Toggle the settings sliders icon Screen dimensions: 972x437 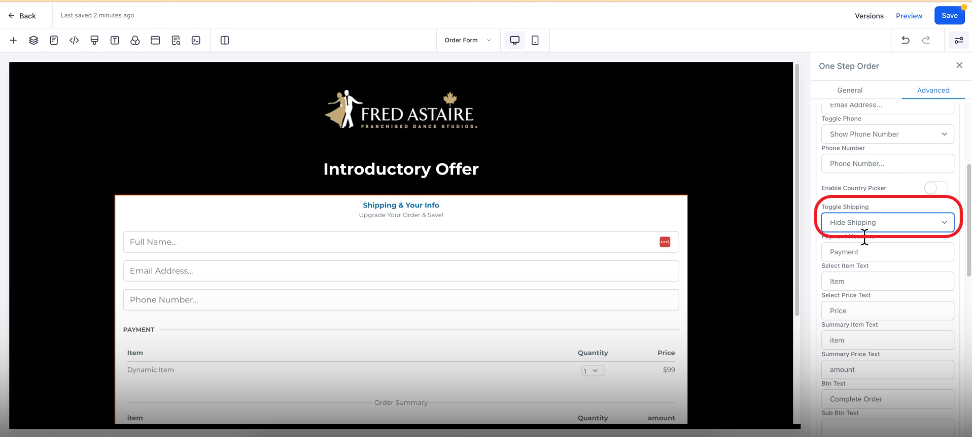point(958,40)
